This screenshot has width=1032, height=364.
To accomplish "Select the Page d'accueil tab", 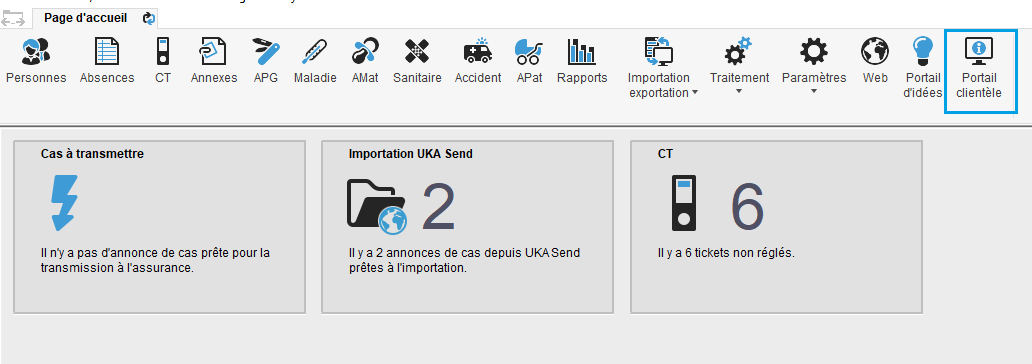I will (x=86, y=18).
